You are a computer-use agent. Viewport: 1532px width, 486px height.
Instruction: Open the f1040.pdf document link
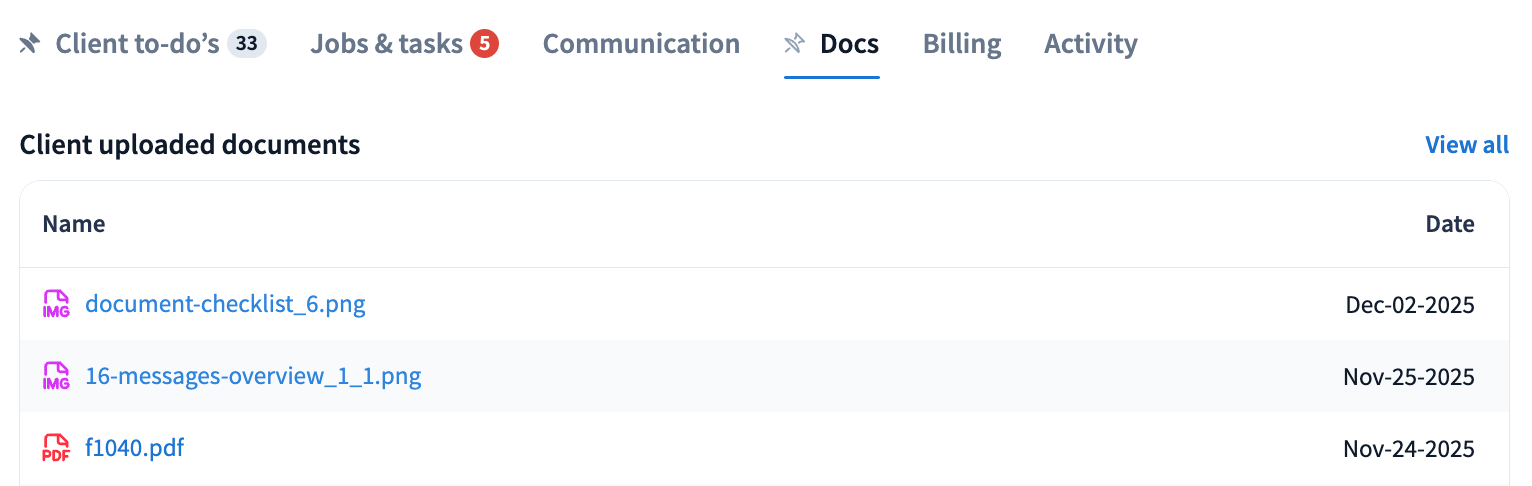(x=135, y=448)
